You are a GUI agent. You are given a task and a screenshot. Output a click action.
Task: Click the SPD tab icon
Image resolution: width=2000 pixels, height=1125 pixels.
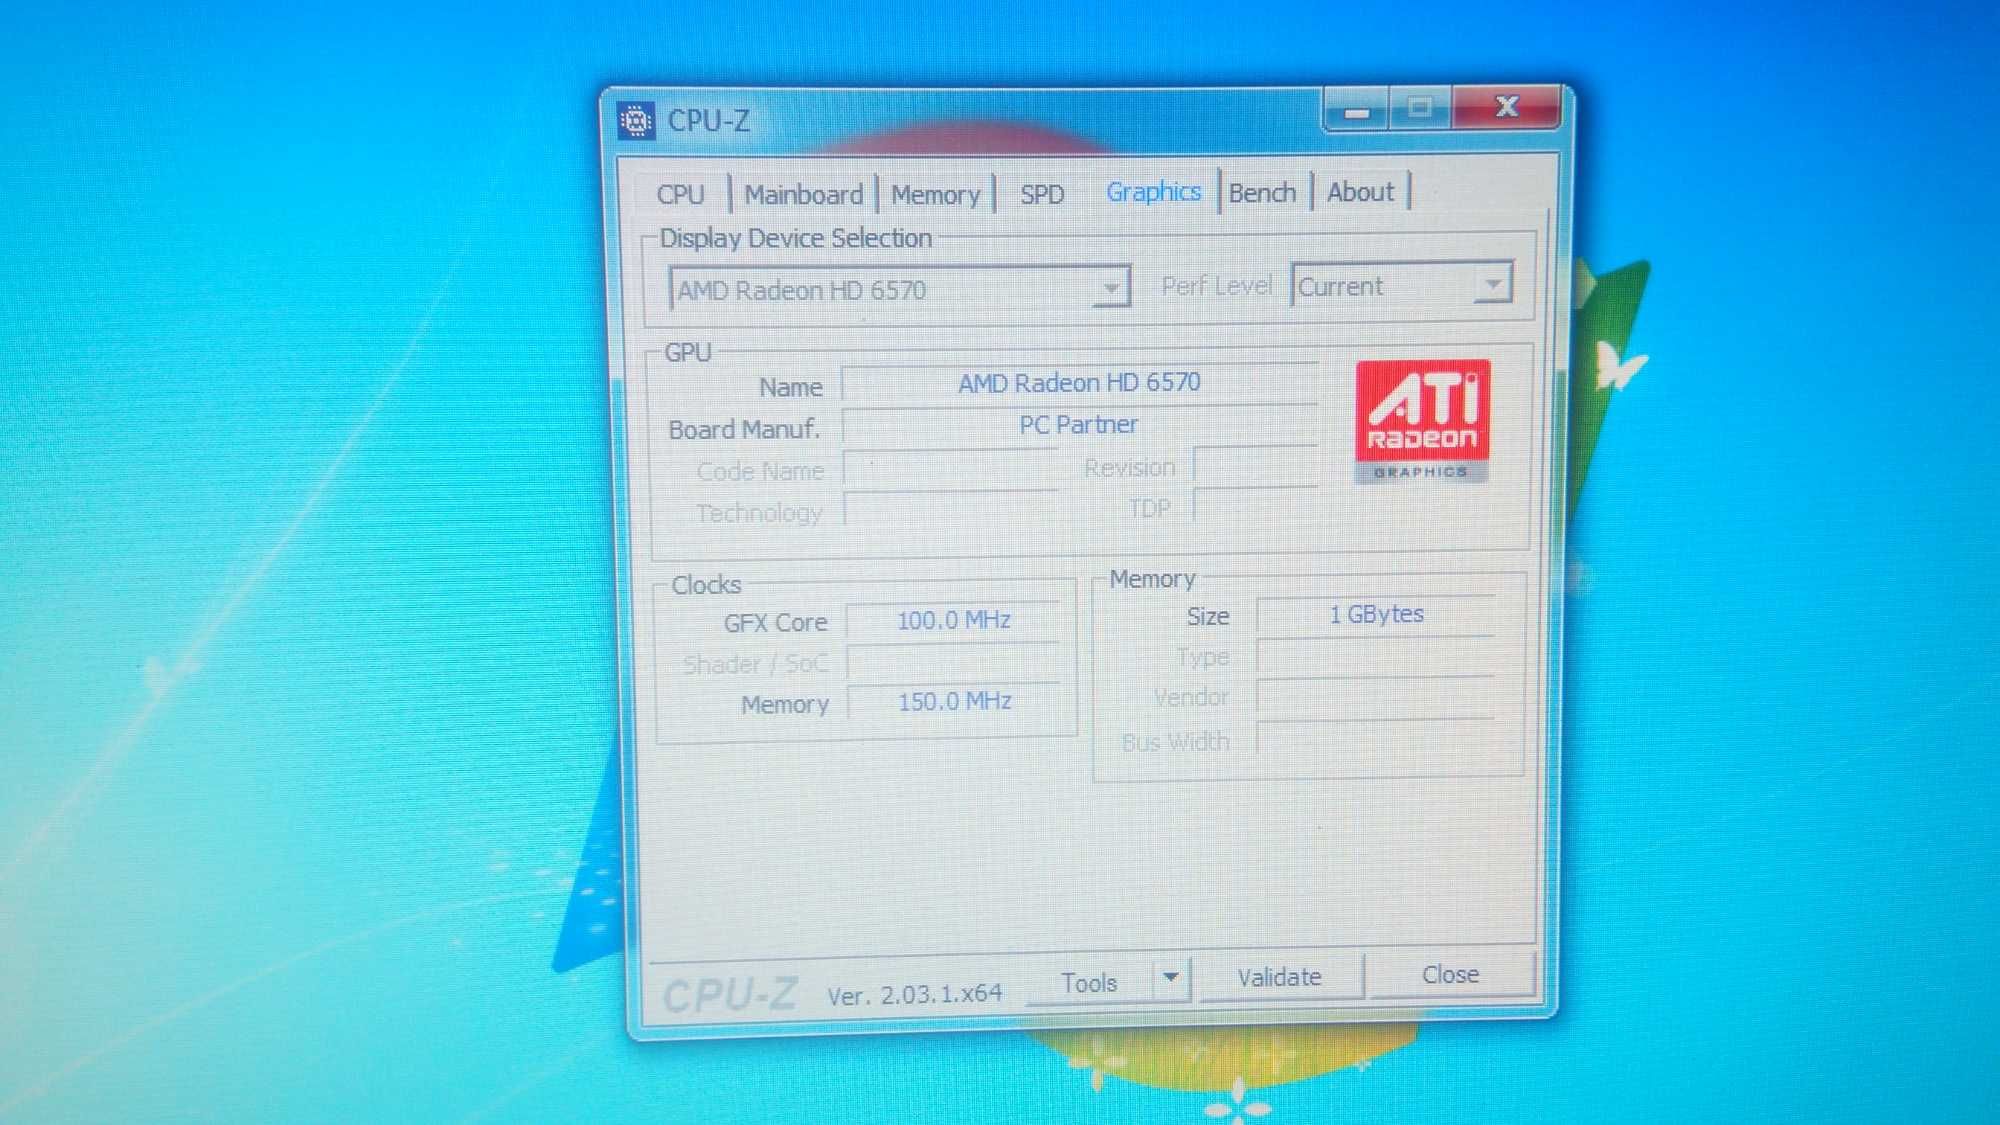1038,192
